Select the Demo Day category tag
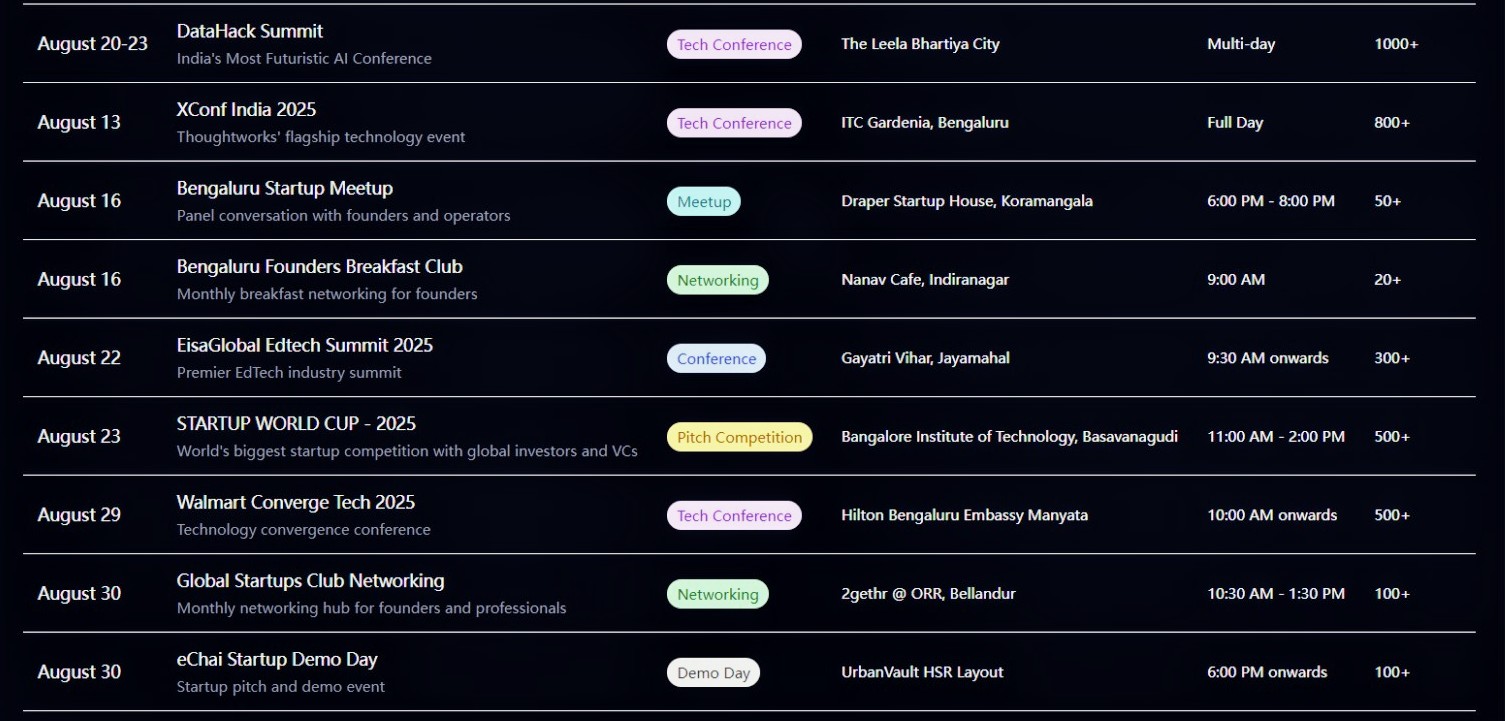The image size is (1505, 721). [x=713, y=672]
